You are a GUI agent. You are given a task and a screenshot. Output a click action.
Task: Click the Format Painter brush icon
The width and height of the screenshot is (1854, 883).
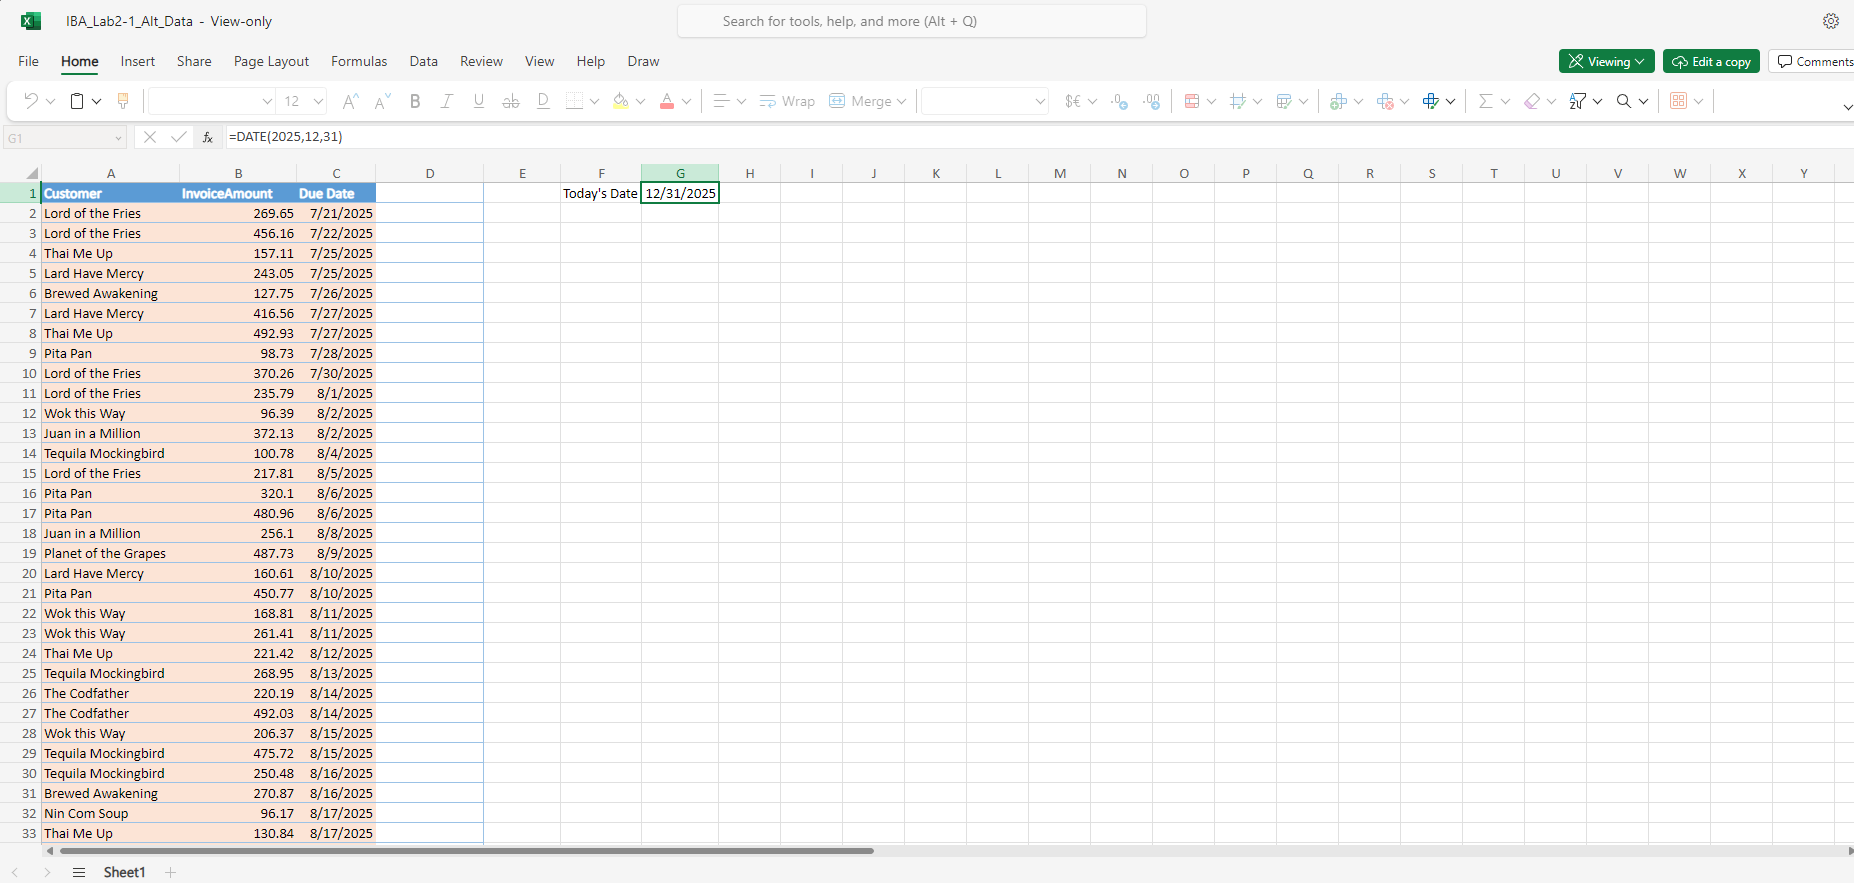[123, 101]
